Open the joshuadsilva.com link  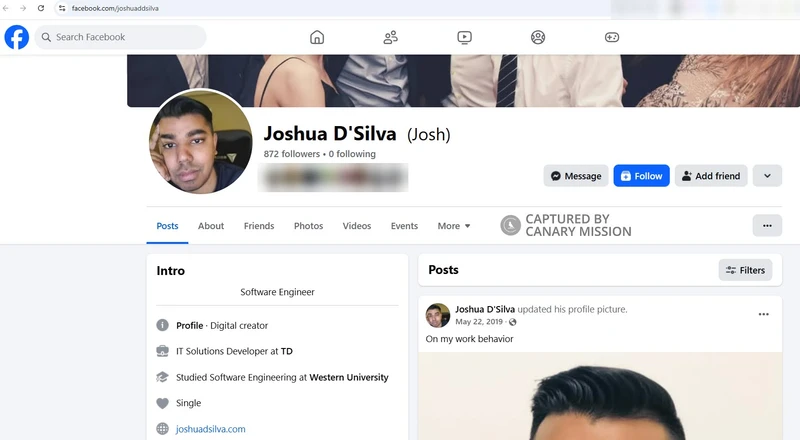coord(210,429)
